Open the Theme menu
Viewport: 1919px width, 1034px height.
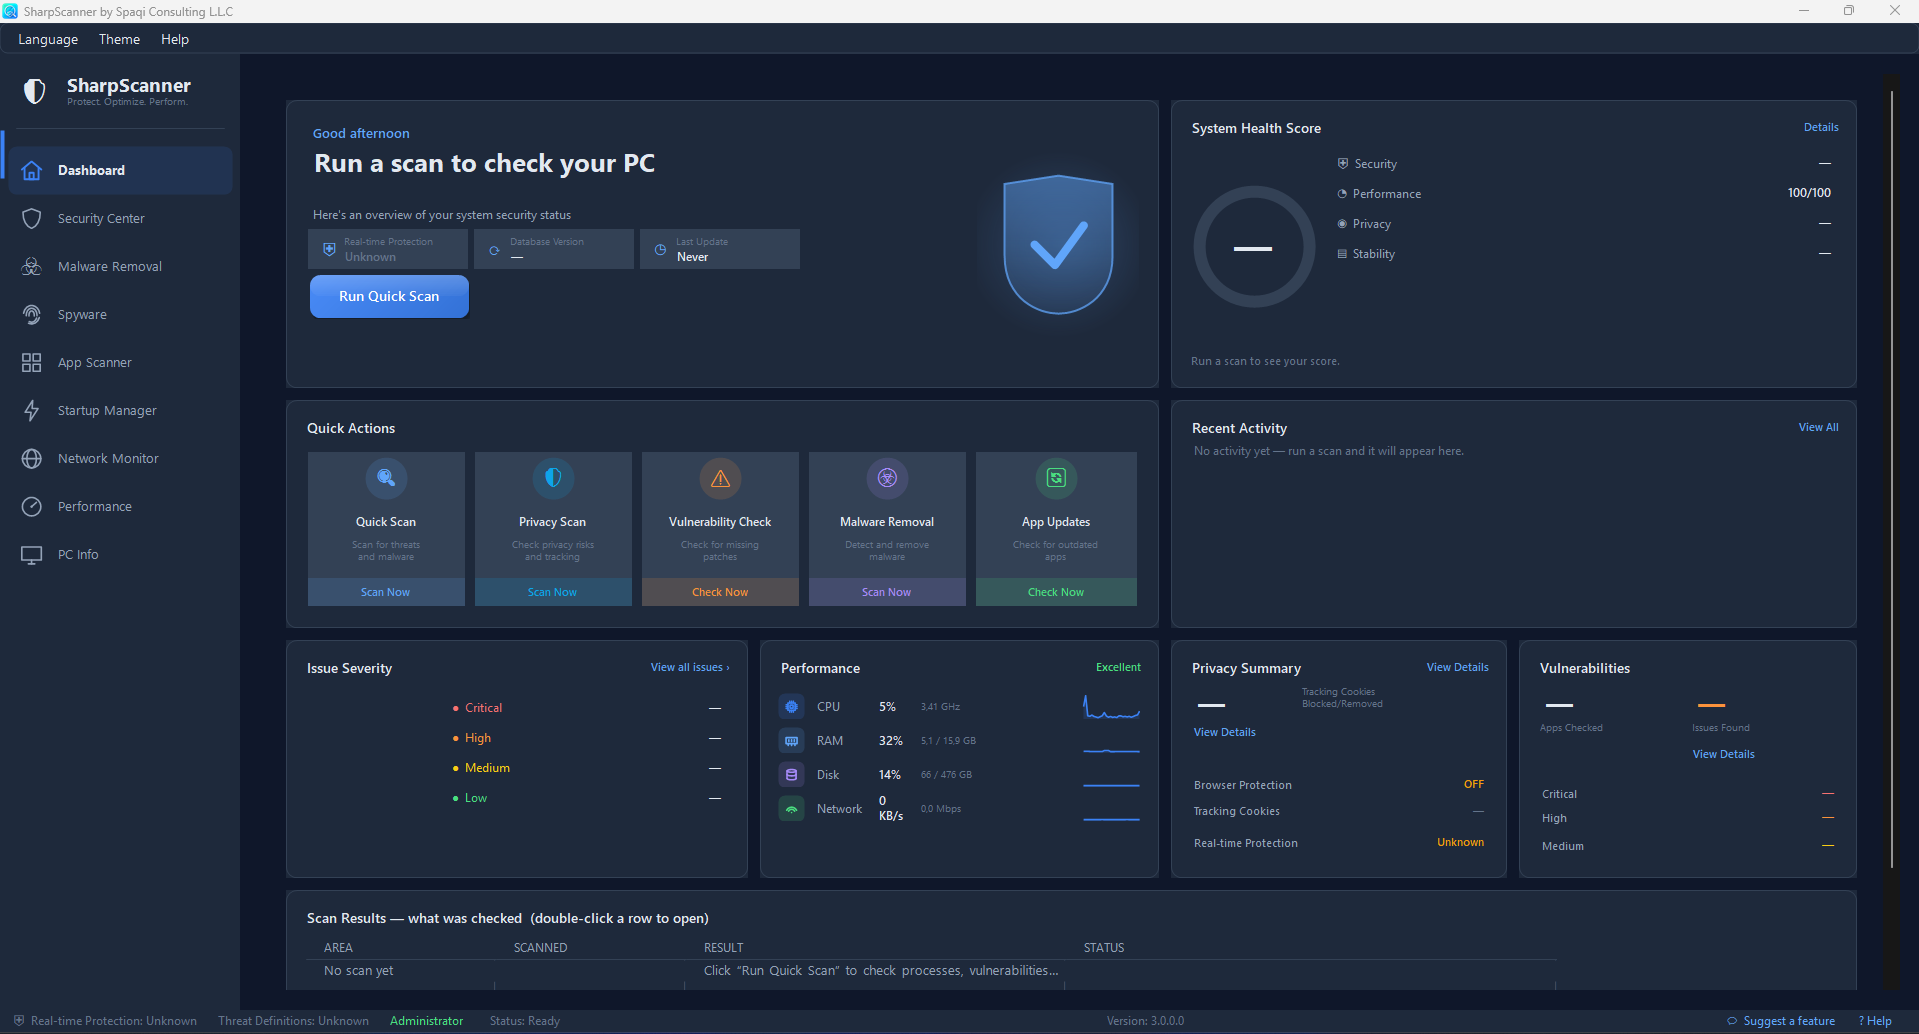[x=119, y=39]
